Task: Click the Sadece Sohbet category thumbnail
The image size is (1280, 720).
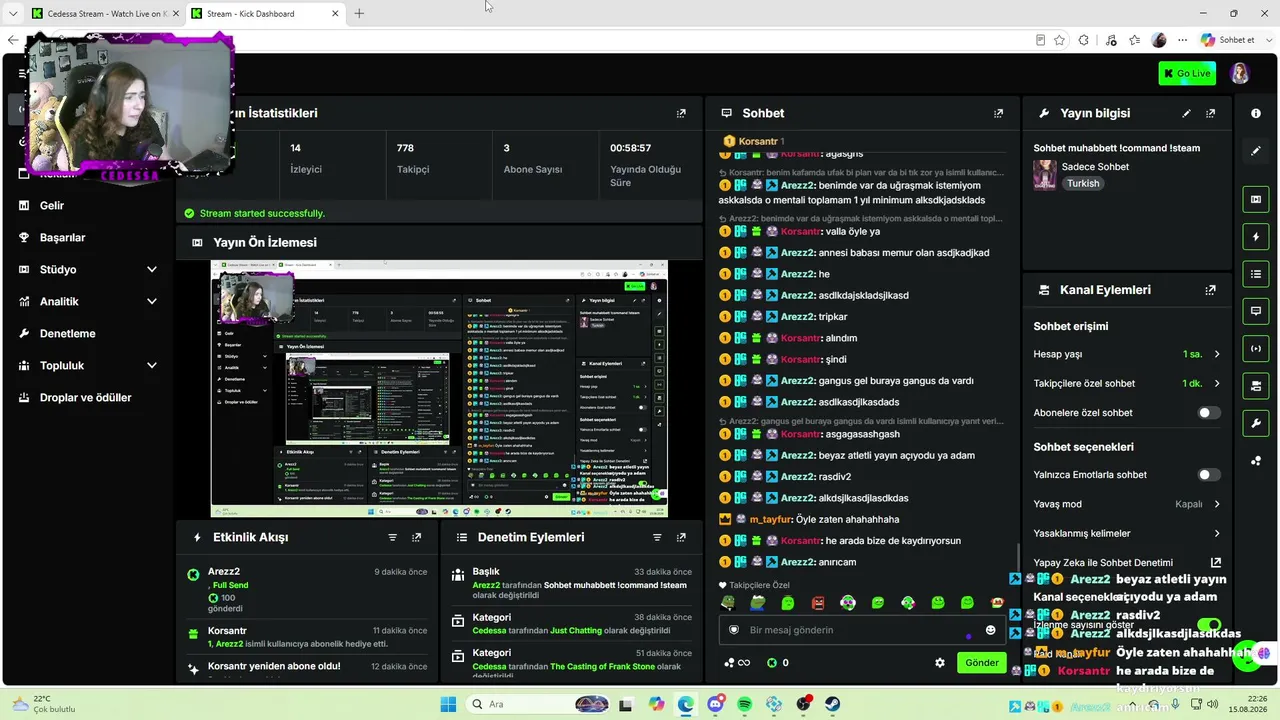Action: coord(1045,175)
